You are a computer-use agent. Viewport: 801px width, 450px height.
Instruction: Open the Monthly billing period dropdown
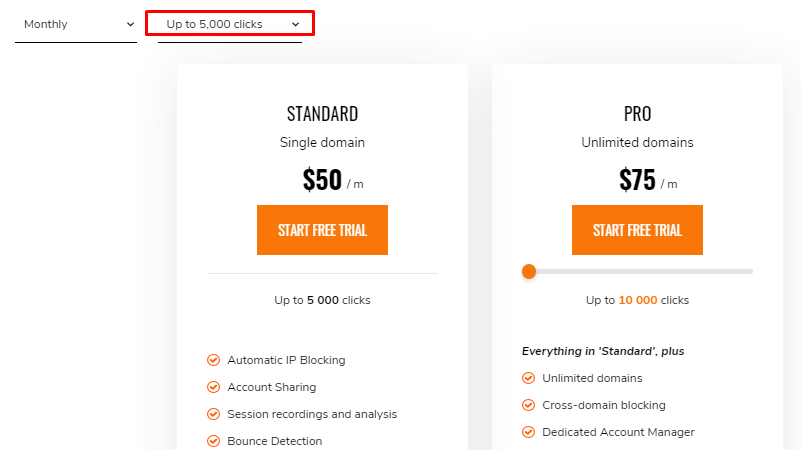tap(76, 24)
